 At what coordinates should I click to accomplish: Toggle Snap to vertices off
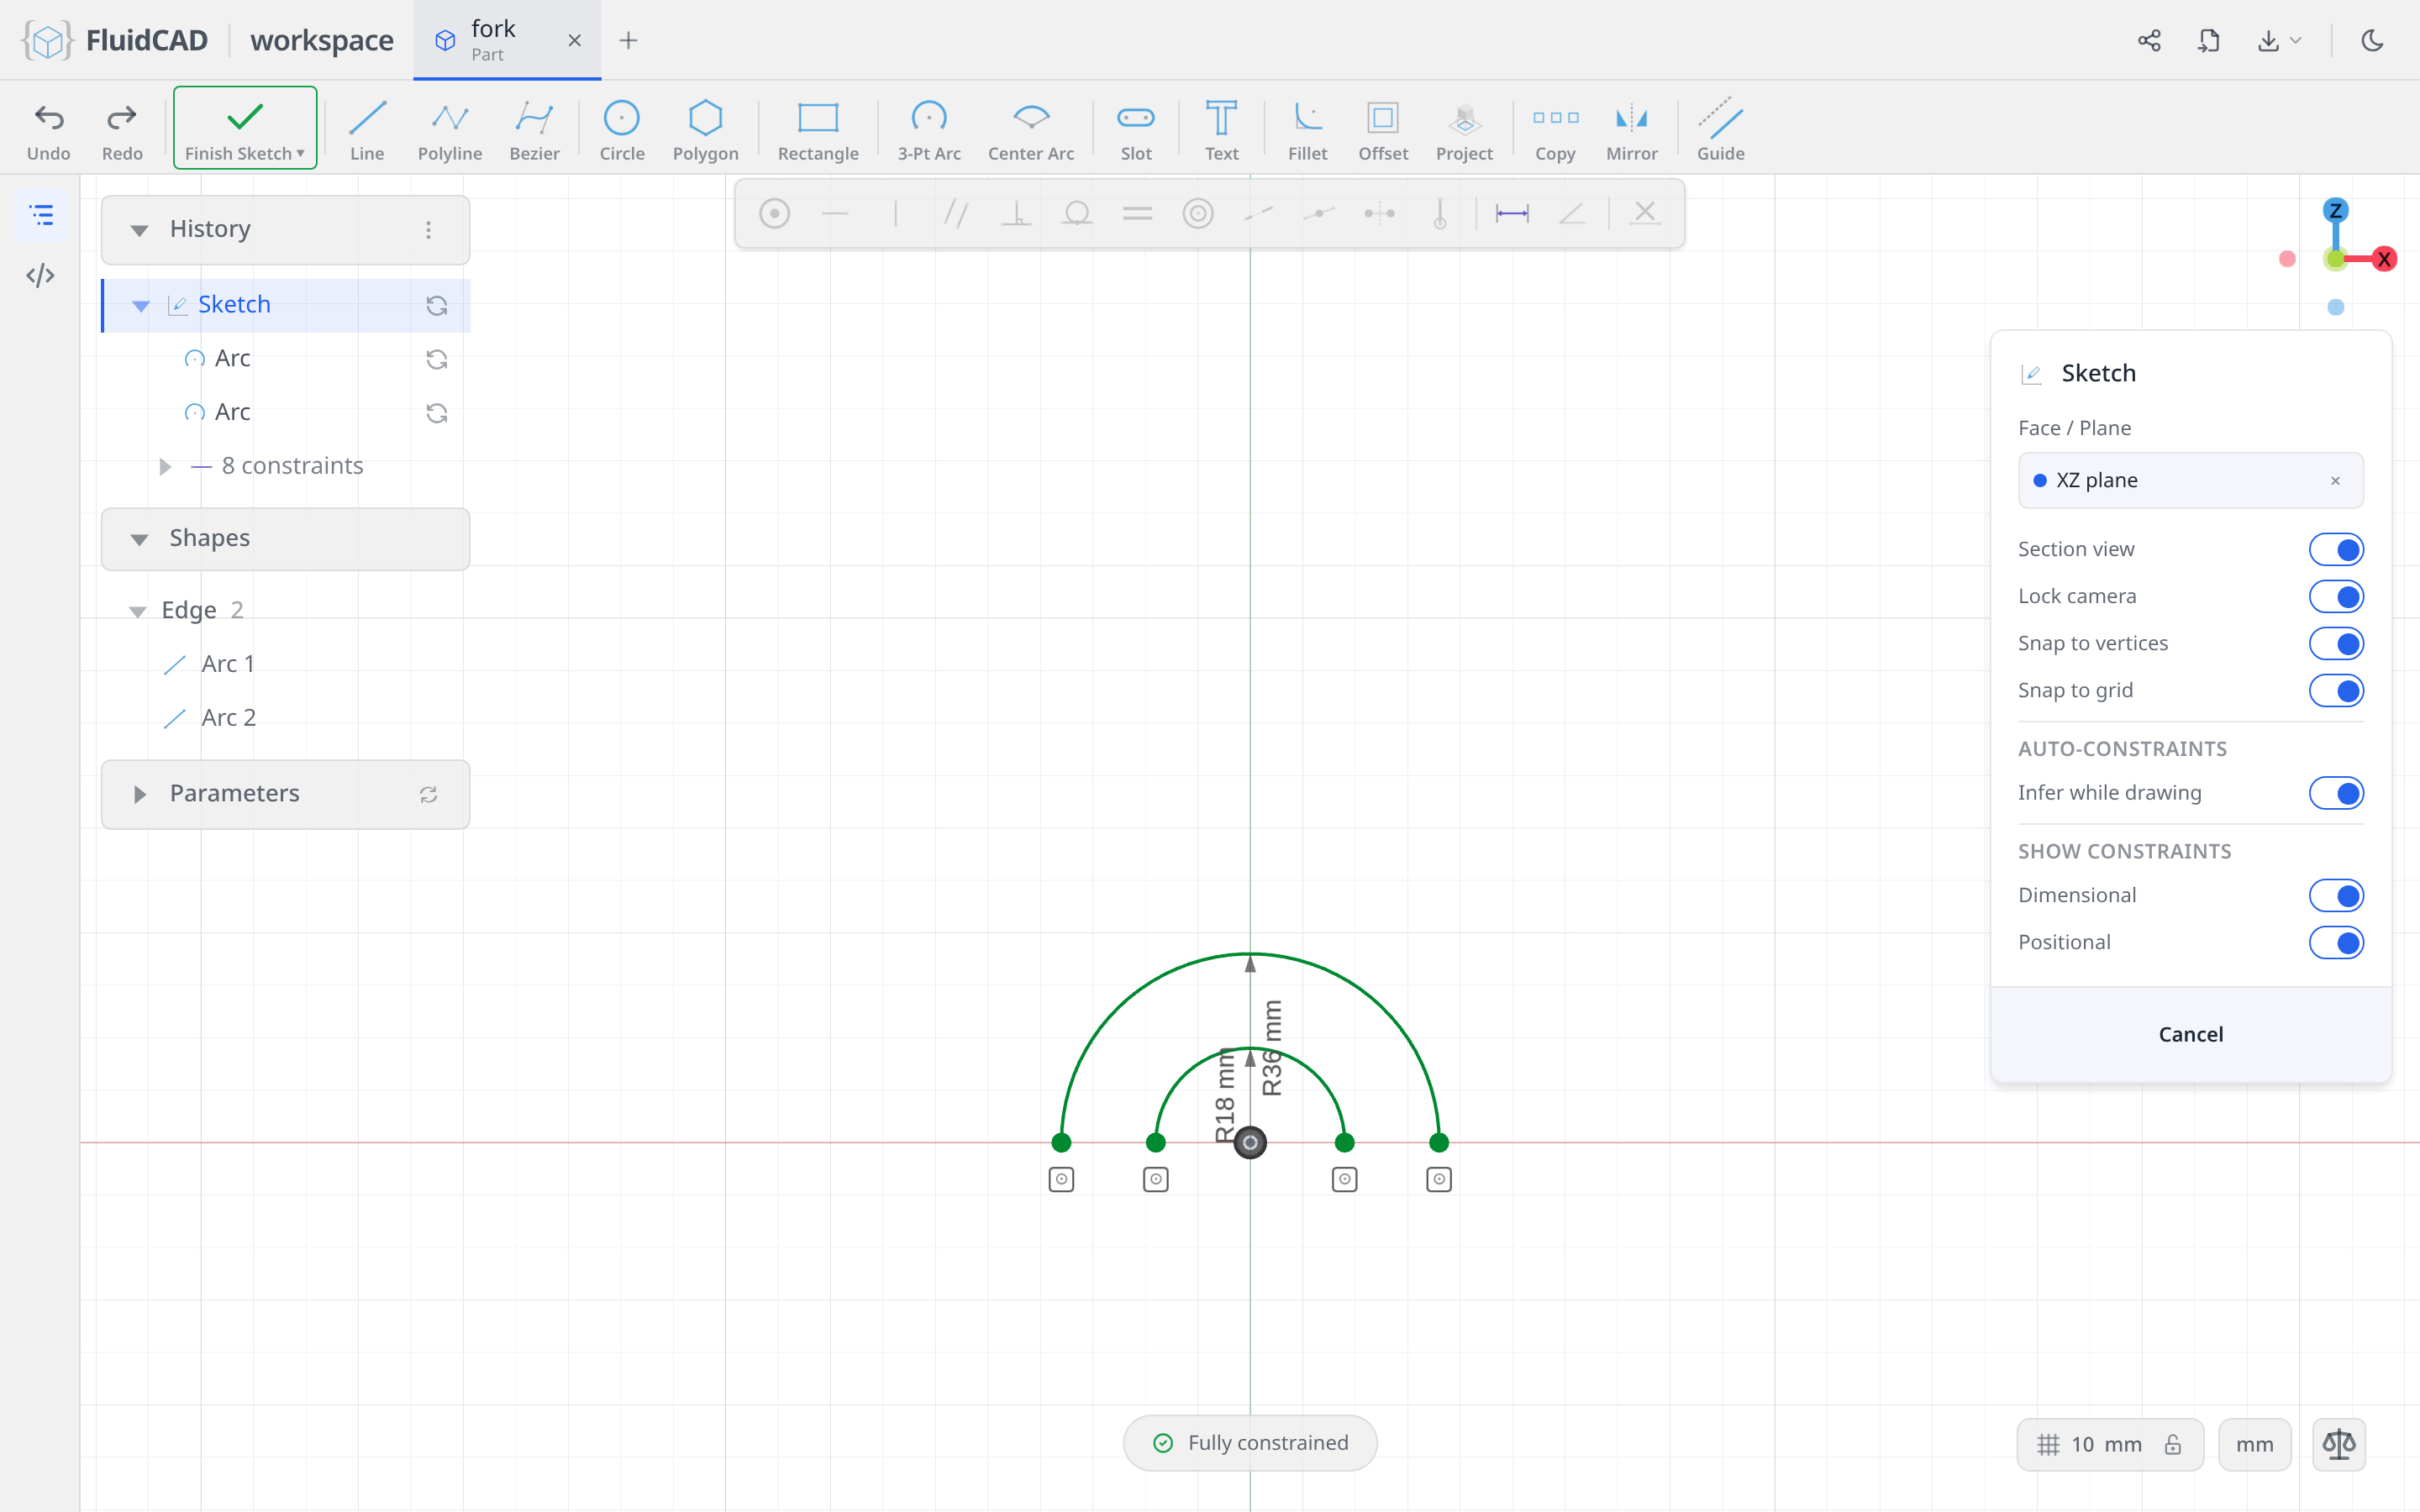pyautogui.click(x=2336, y=643)
